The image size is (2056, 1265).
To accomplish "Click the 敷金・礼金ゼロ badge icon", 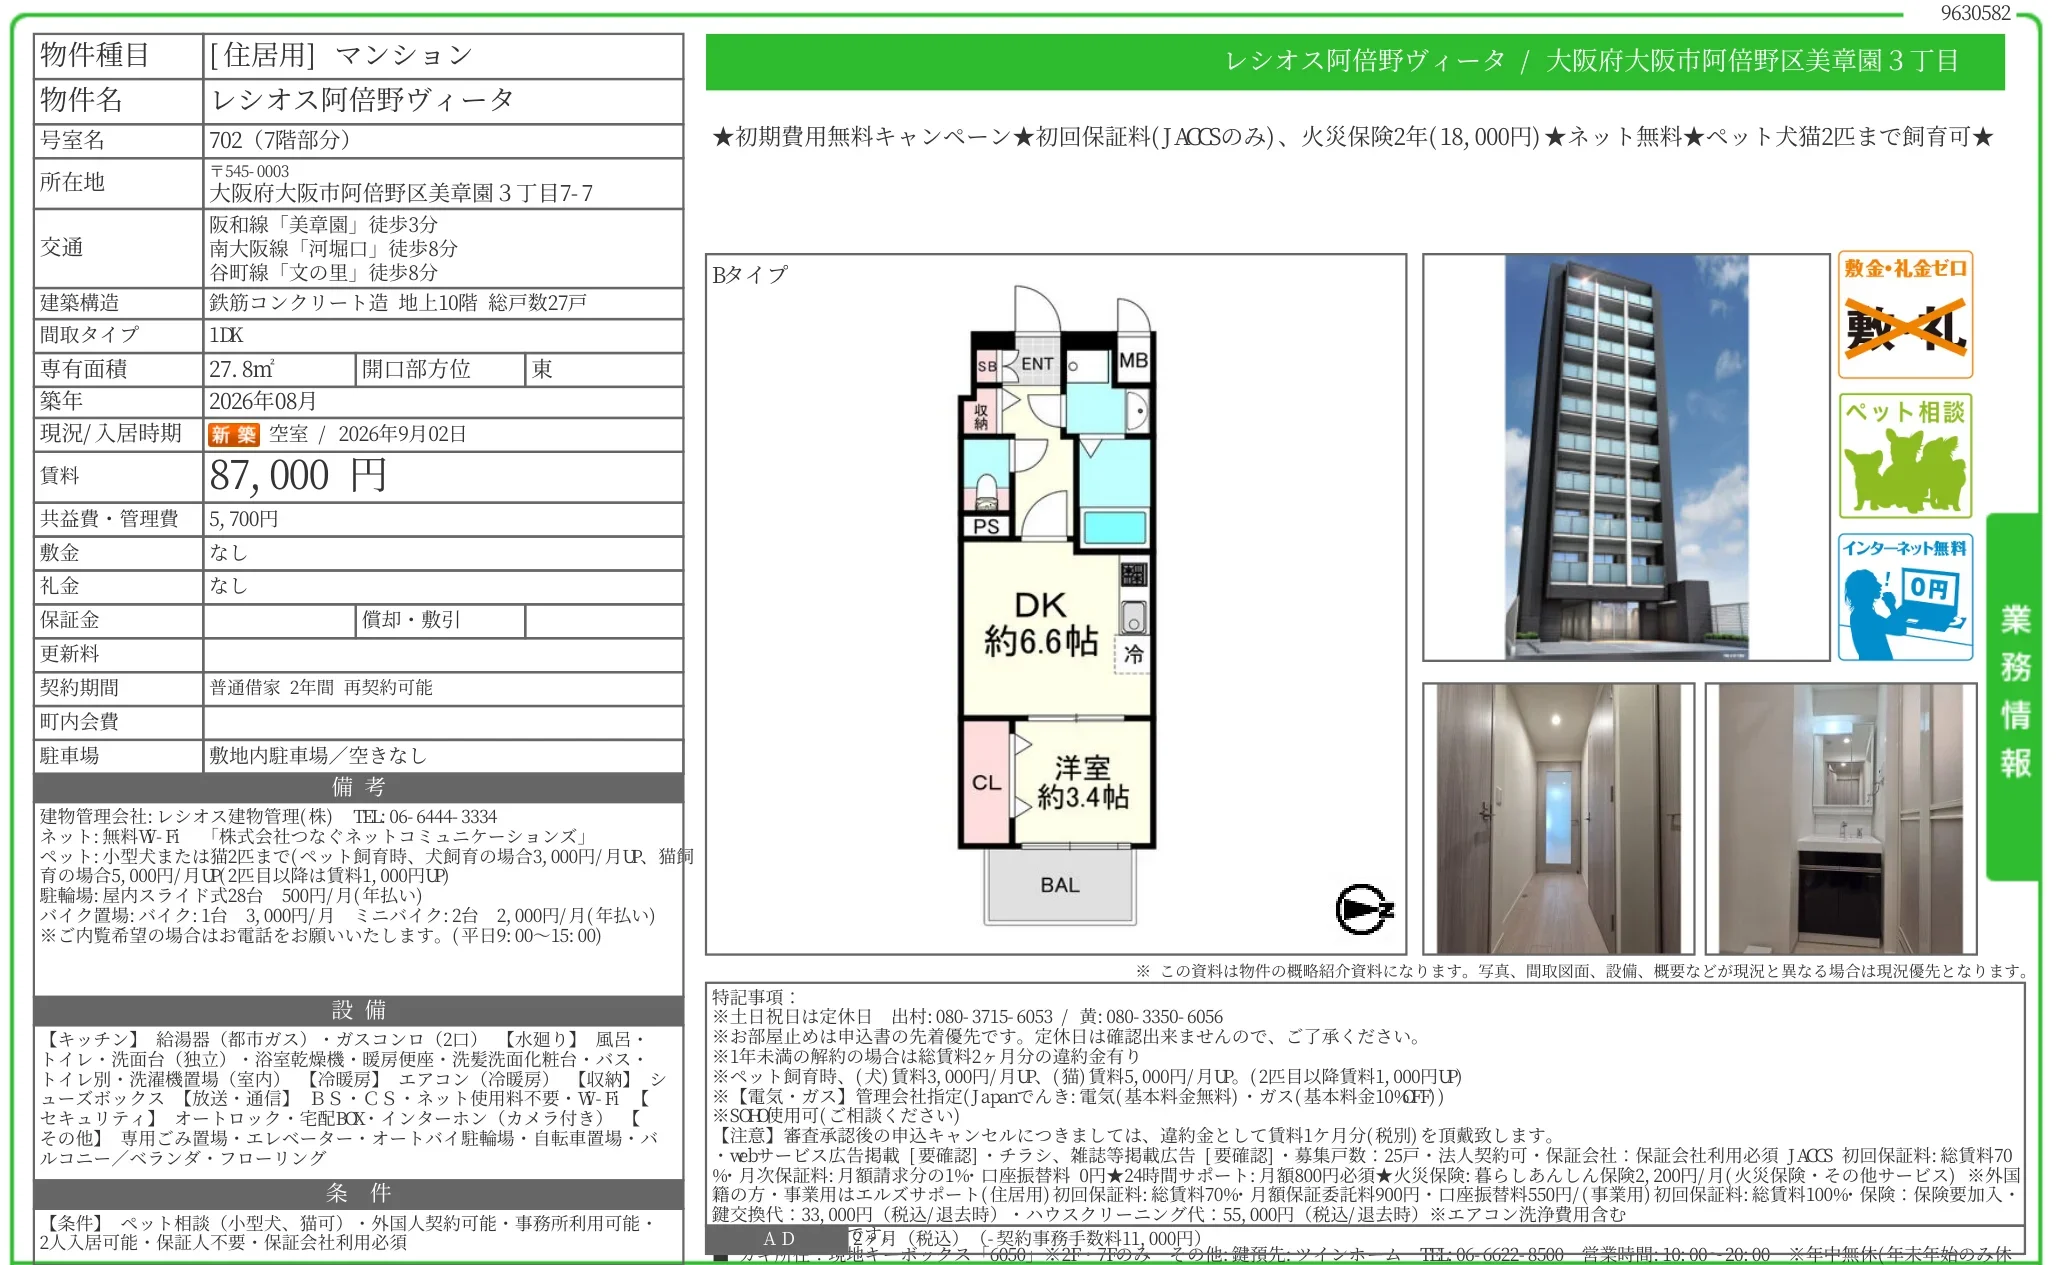I will (1905, 314).
